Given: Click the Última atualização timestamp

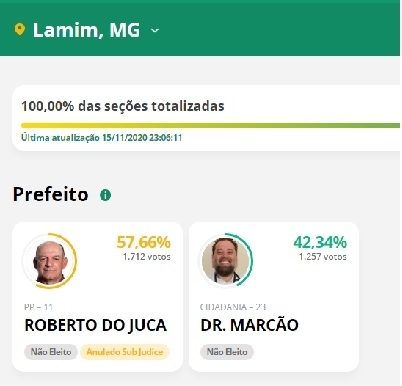Looking at the screenshot, I should (x=102, y=138).
